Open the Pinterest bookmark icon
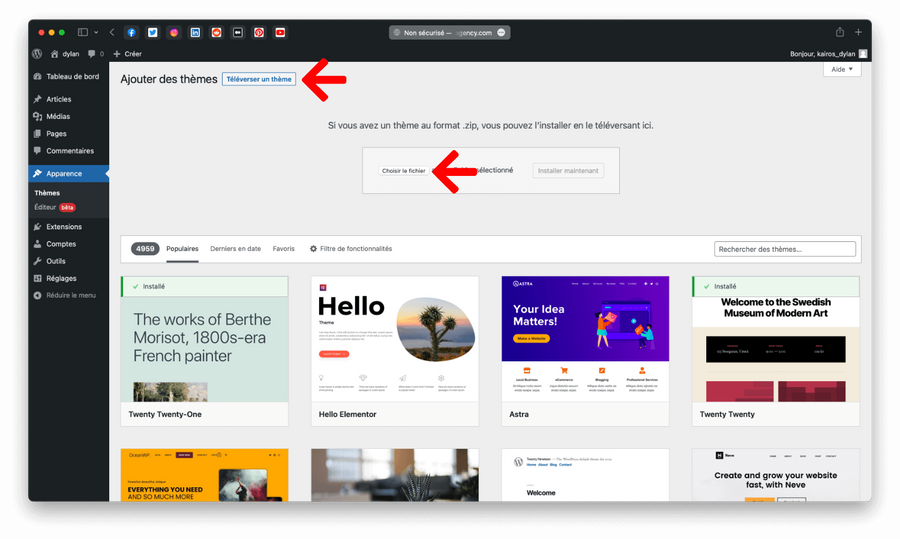 pos(259,33)
